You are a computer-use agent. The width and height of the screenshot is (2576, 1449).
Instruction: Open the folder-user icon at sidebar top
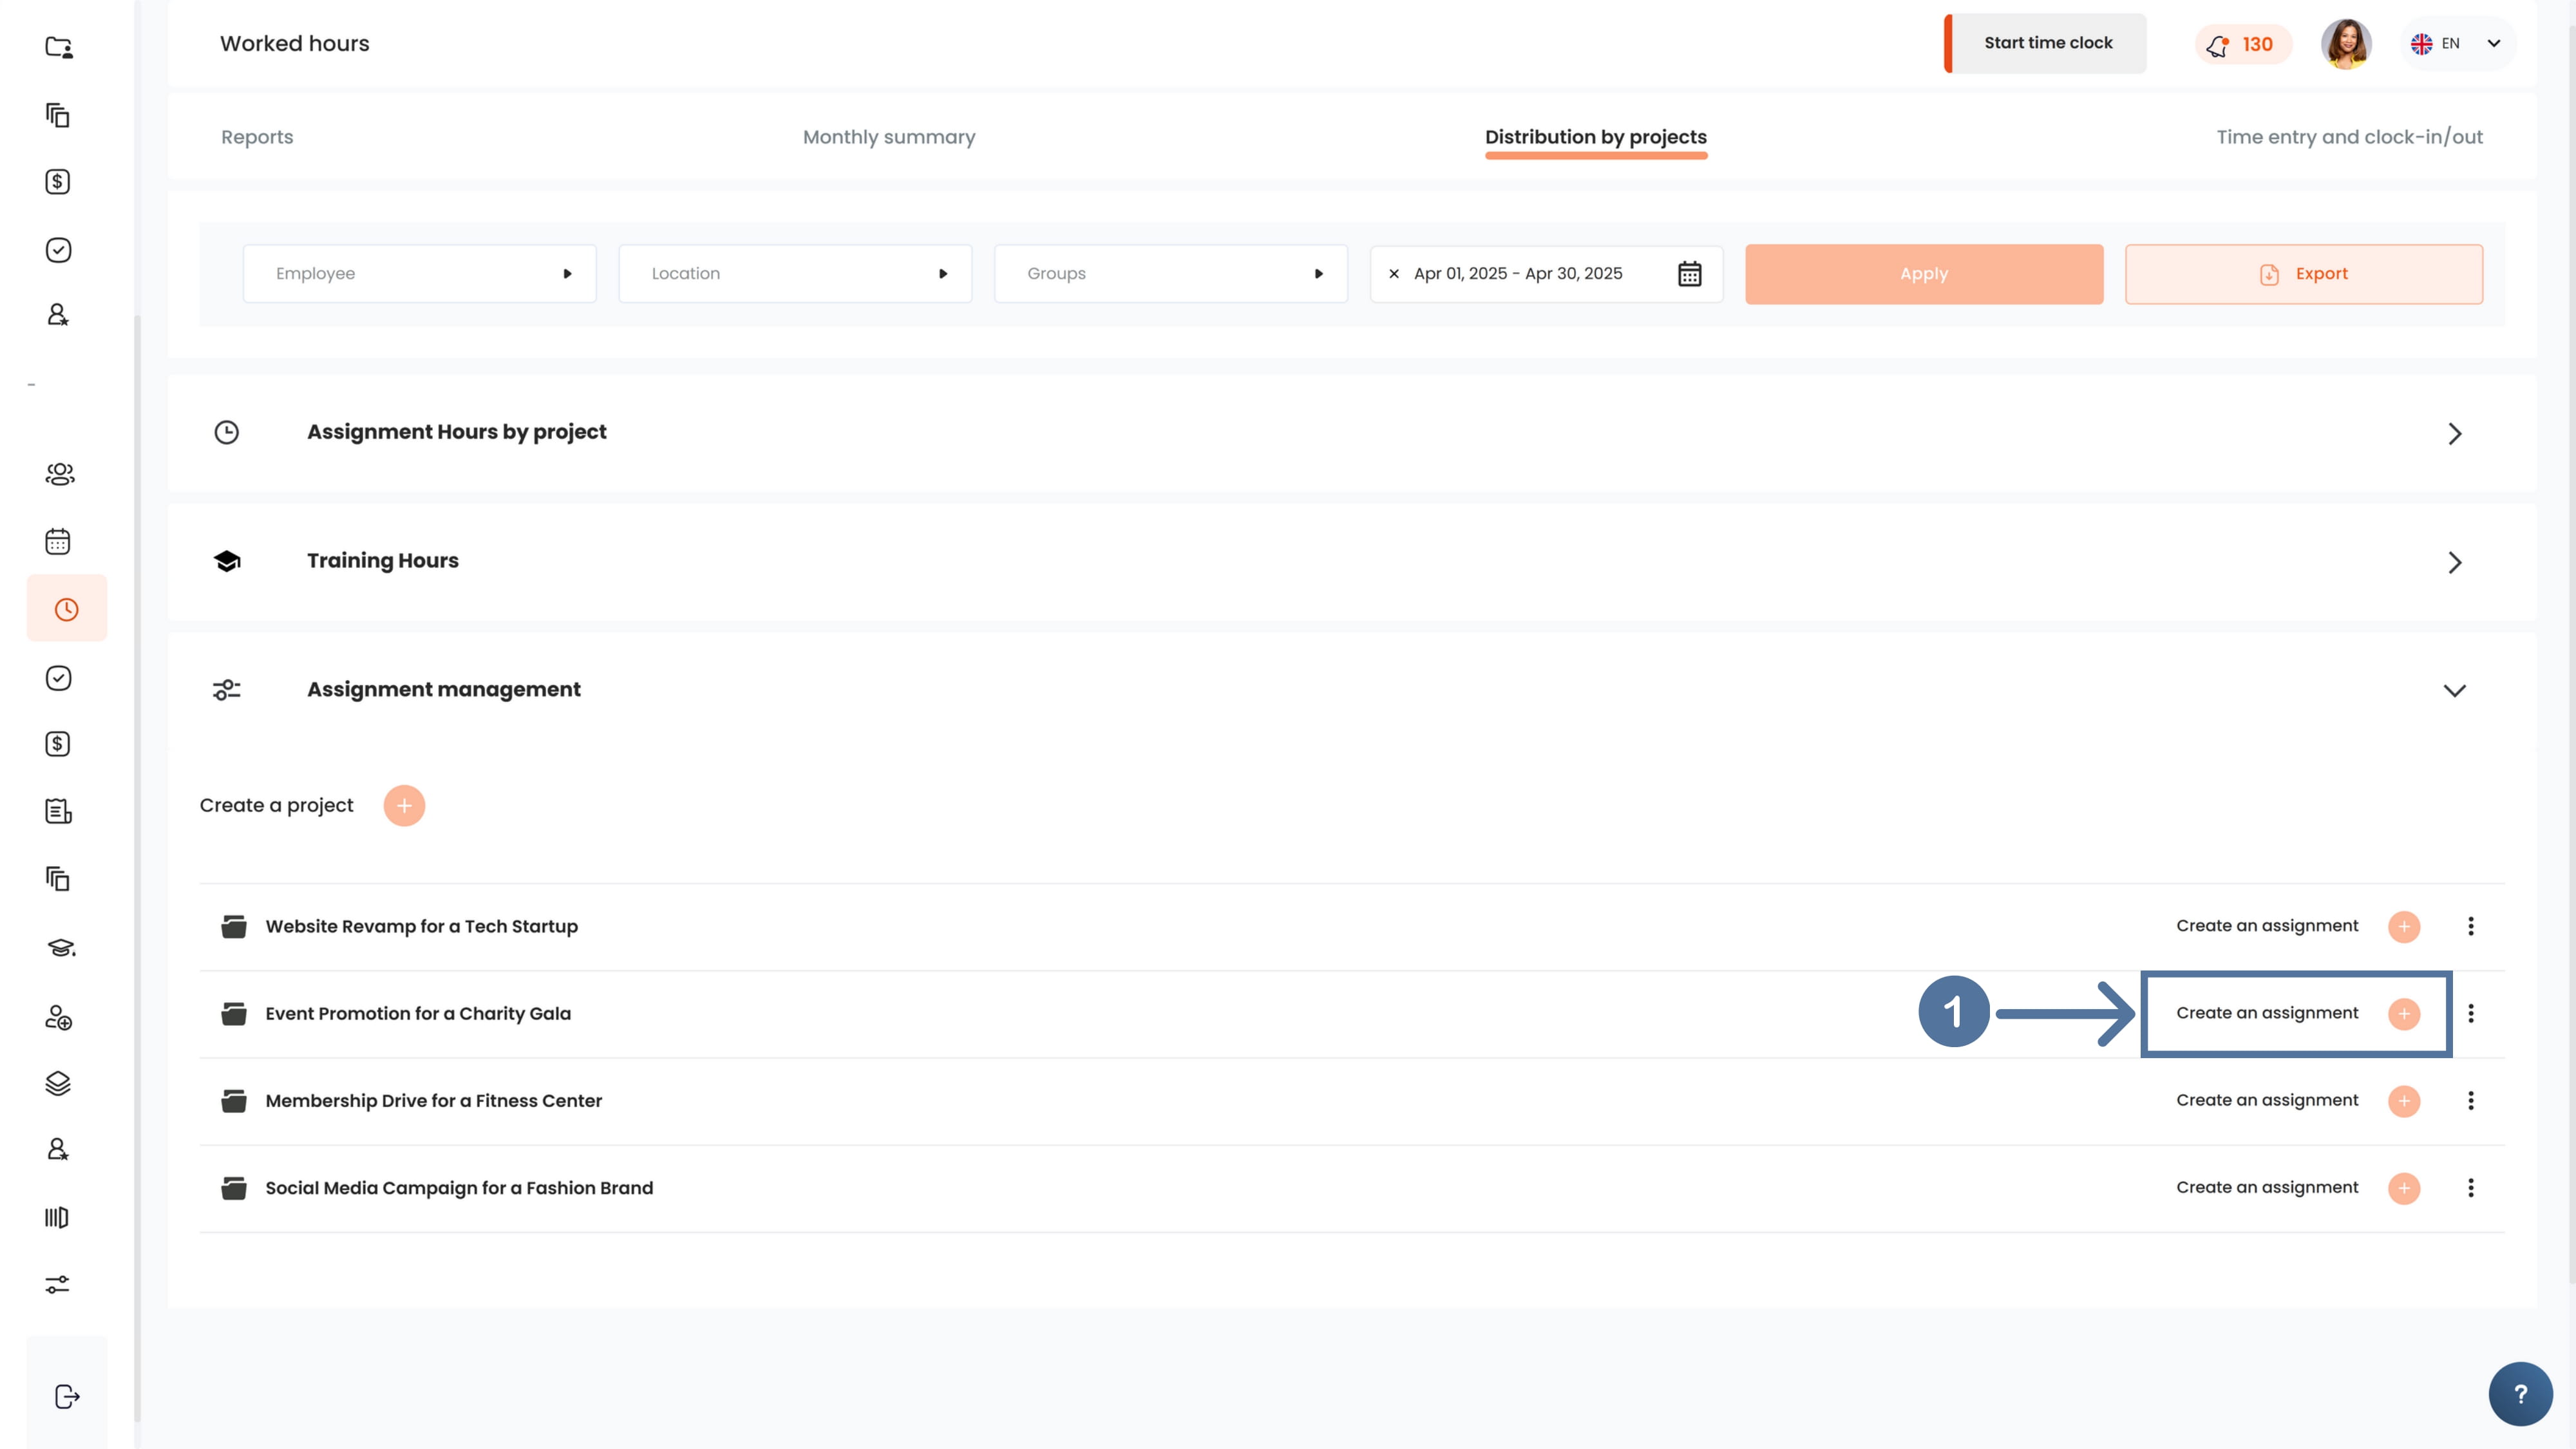[59, 47]
